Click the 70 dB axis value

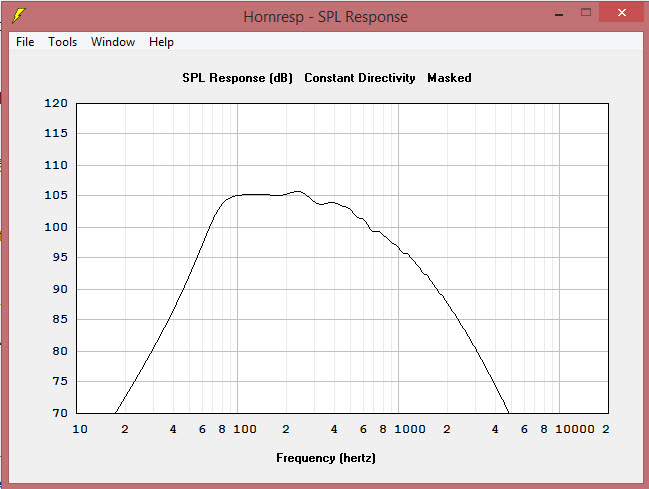tap(60, 413)
